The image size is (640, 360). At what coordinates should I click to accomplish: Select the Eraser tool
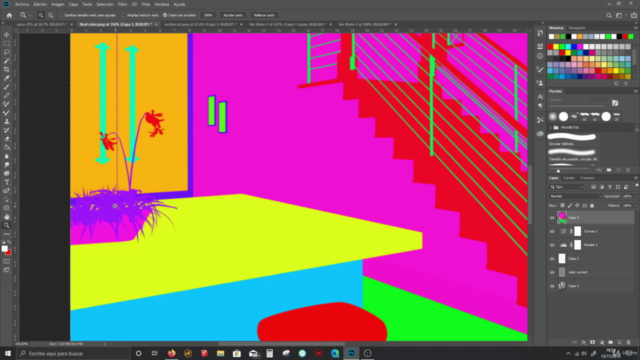click(x=7, y=139)
